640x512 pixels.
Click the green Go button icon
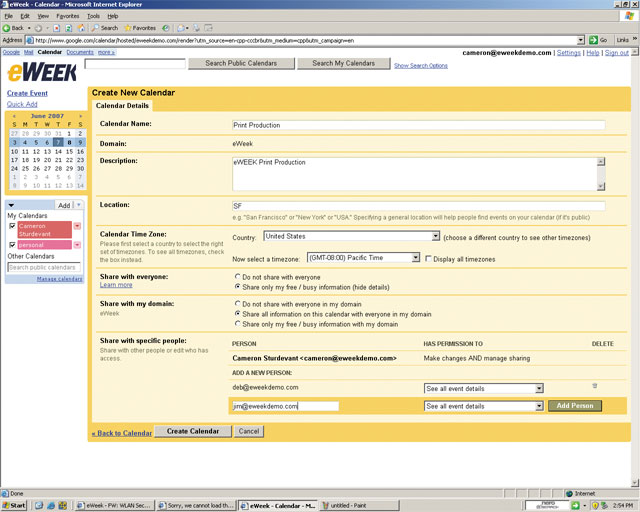[x=593, y=40]
